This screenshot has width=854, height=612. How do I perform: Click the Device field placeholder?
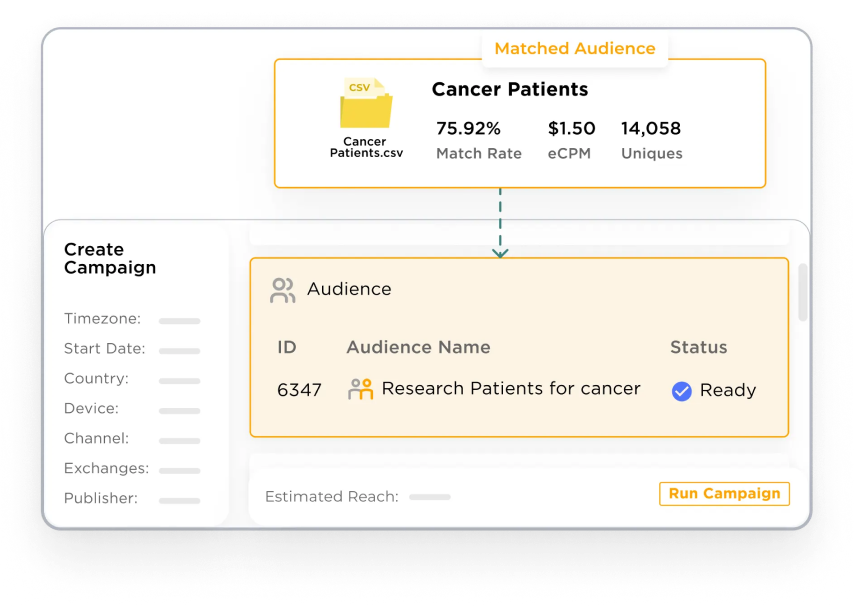180,411
